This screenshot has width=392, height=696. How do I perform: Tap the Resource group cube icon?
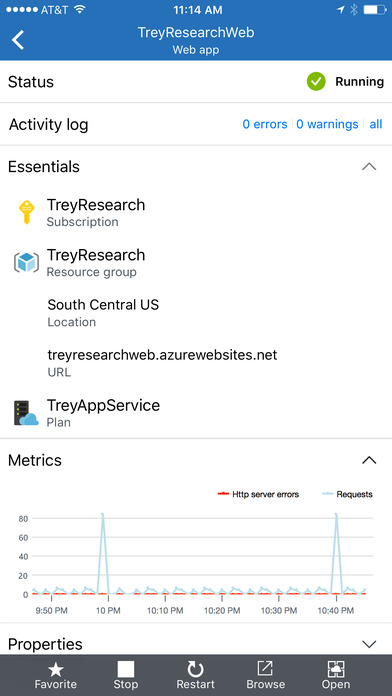[x=26, y=262]
